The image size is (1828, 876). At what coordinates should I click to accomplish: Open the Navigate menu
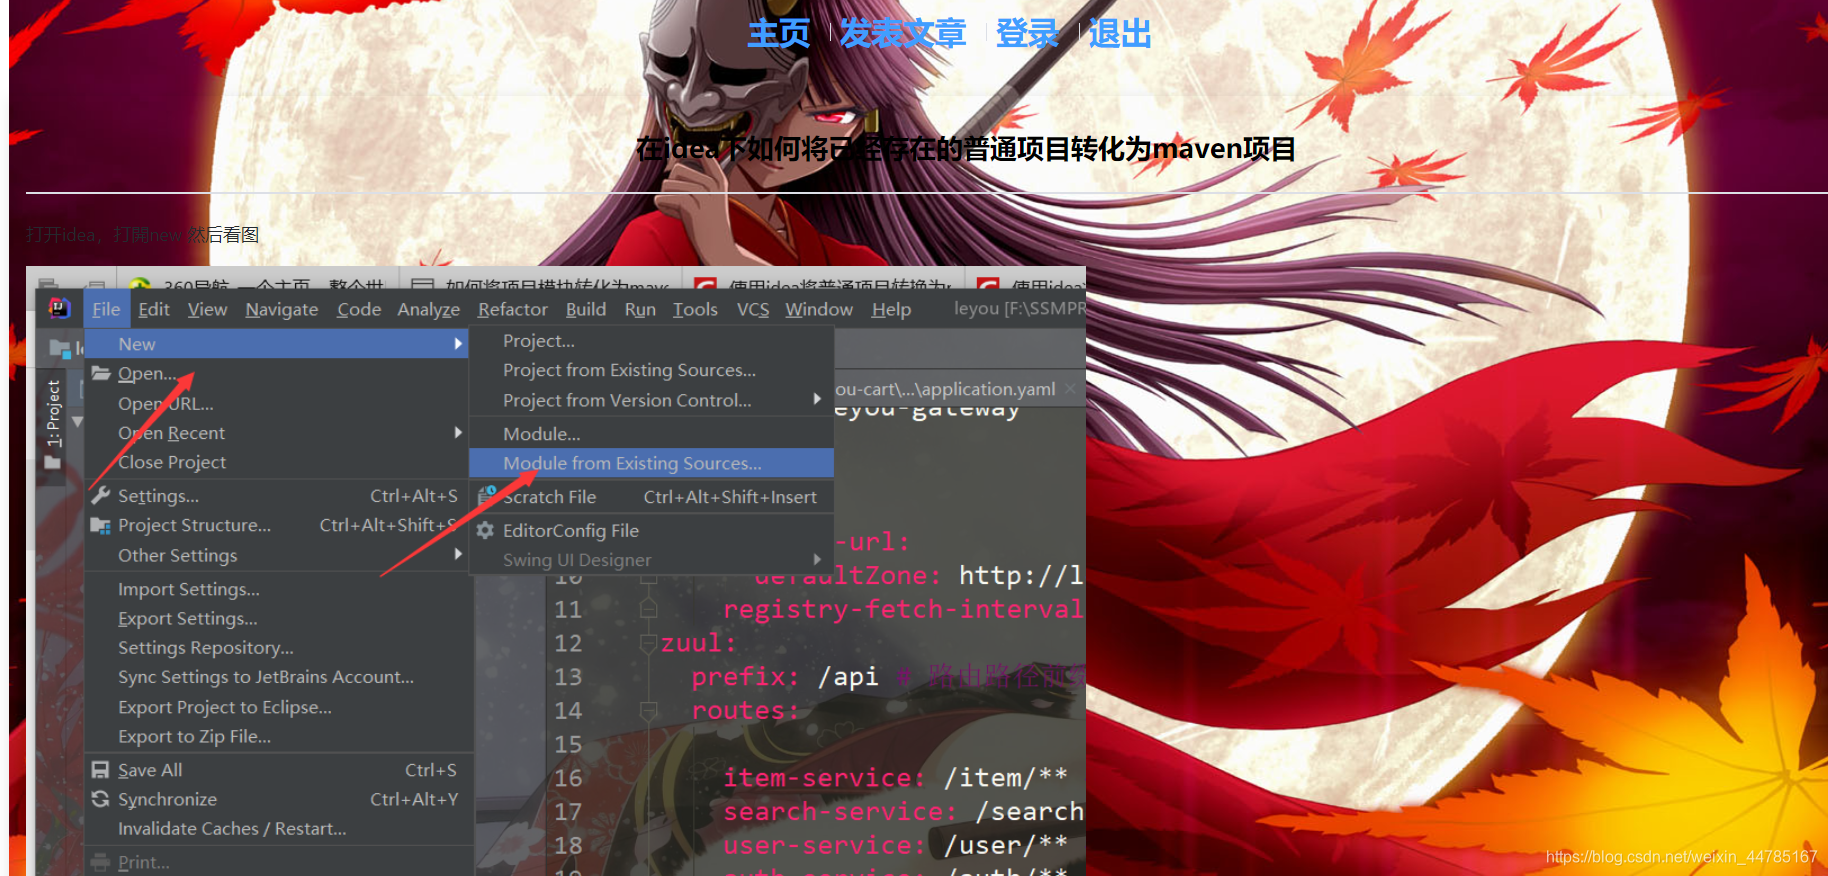282,309
